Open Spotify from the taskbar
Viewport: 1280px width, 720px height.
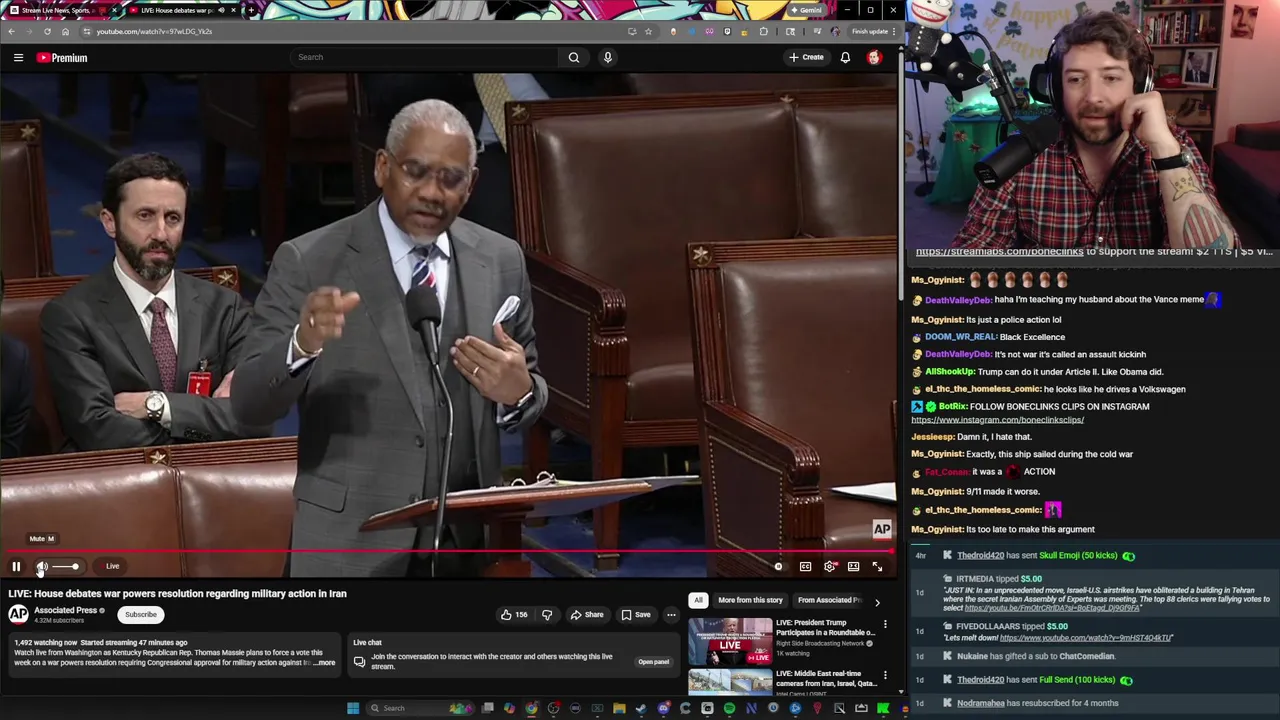point(729,708)
